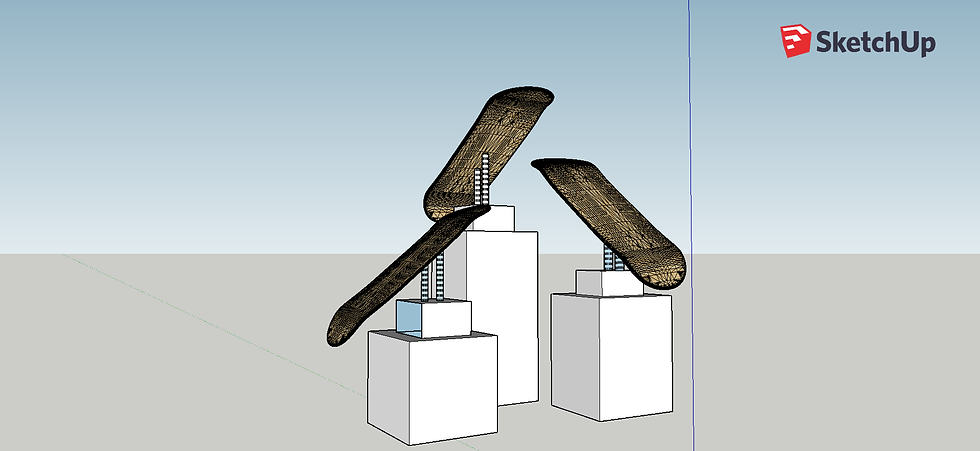Select the right-hand skateboard deck

click(x=609, y=222)
